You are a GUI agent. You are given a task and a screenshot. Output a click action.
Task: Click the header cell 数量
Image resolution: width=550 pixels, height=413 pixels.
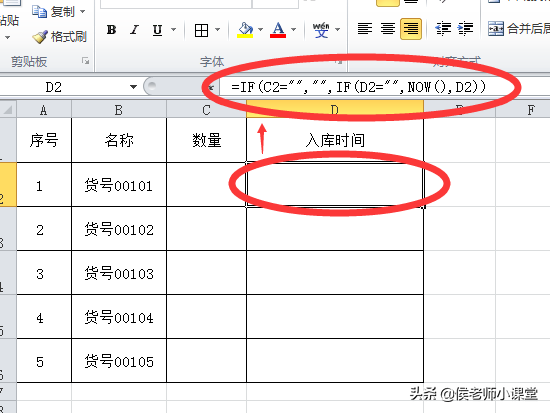click(206, 140)
